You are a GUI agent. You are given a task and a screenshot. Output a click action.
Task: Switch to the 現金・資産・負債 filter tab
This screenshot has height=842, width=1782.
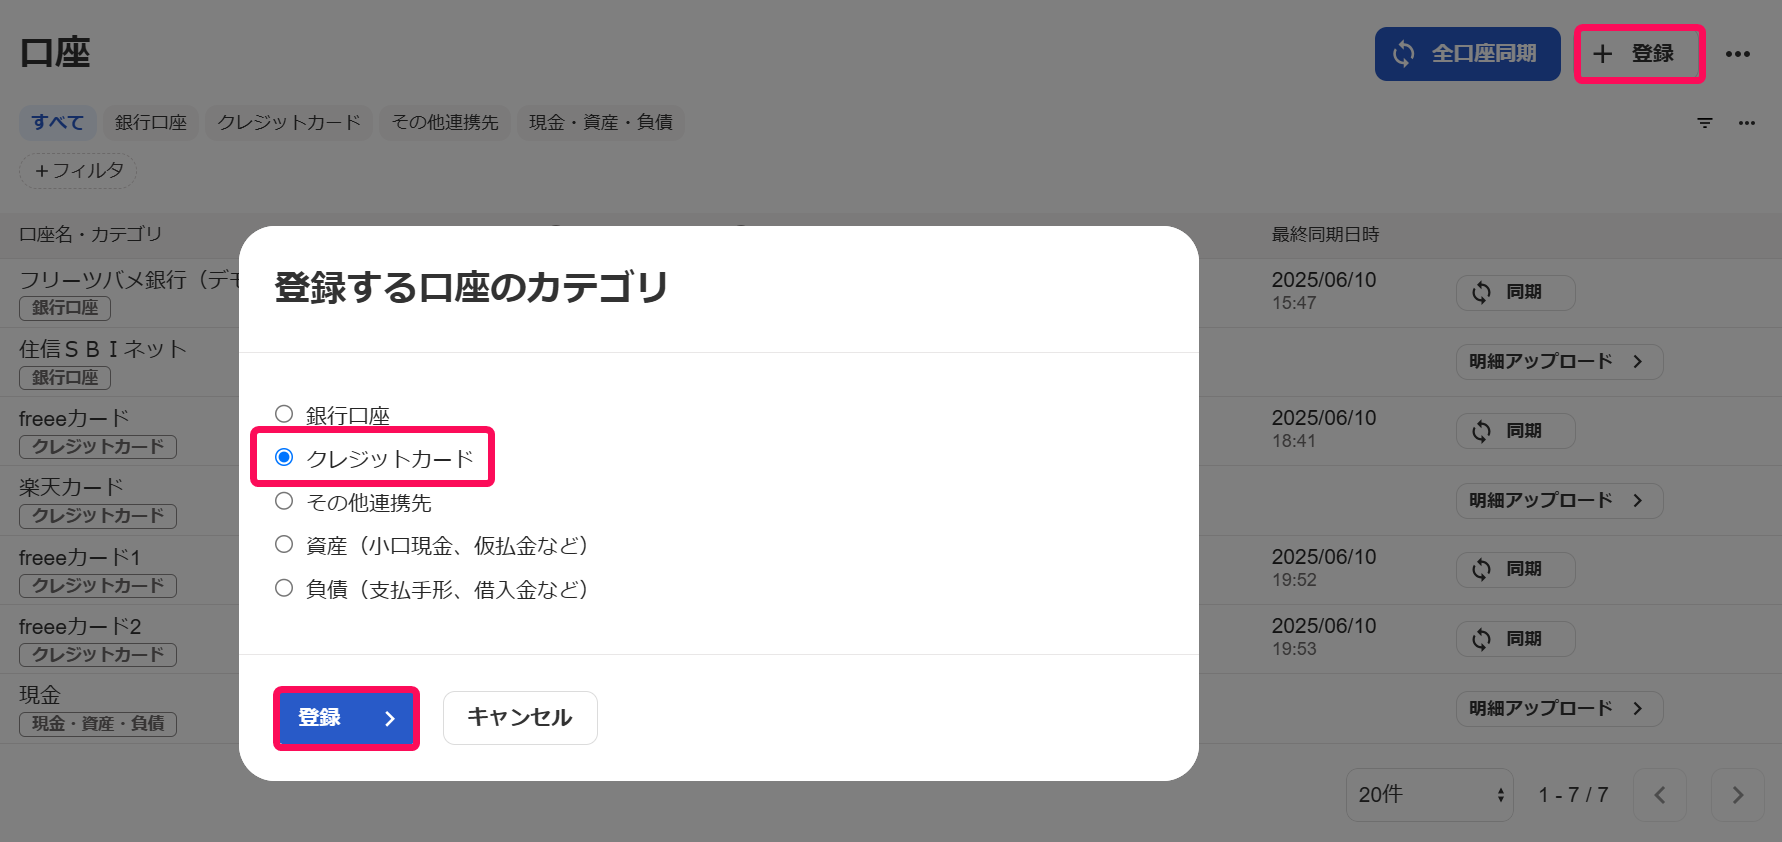point(600,122)
